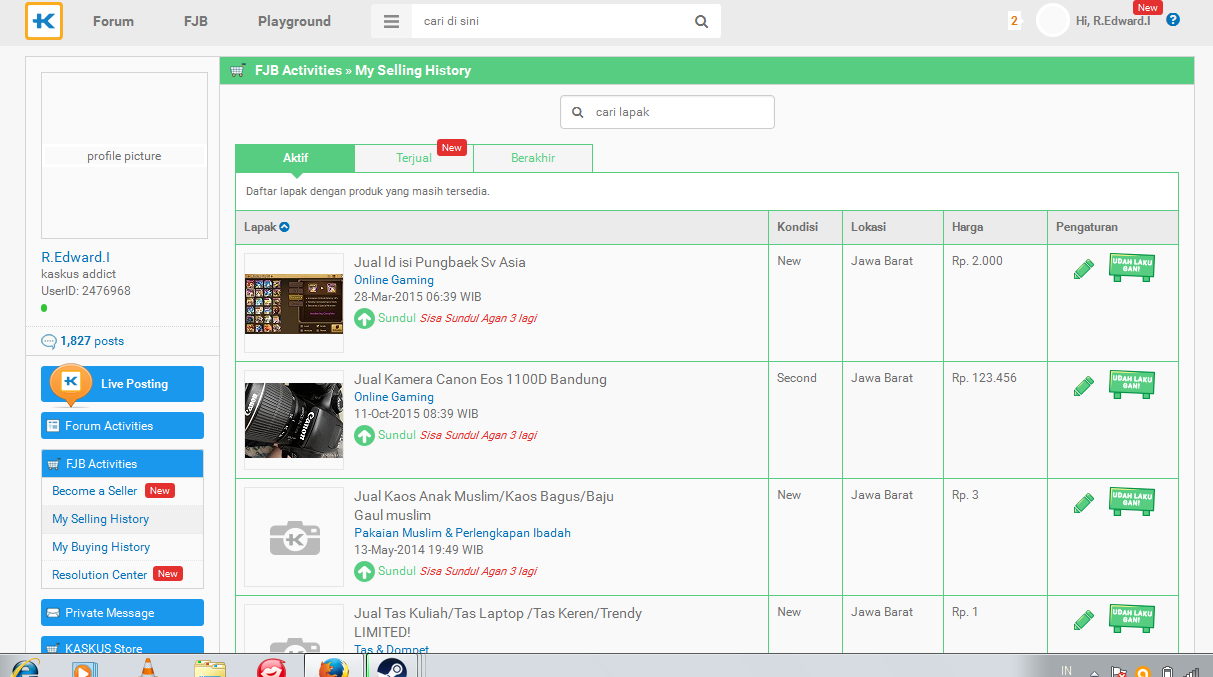Sort listings by the Lapak column arrow
The height and width of the screenshot is (677, 1213).
[284, 227]
